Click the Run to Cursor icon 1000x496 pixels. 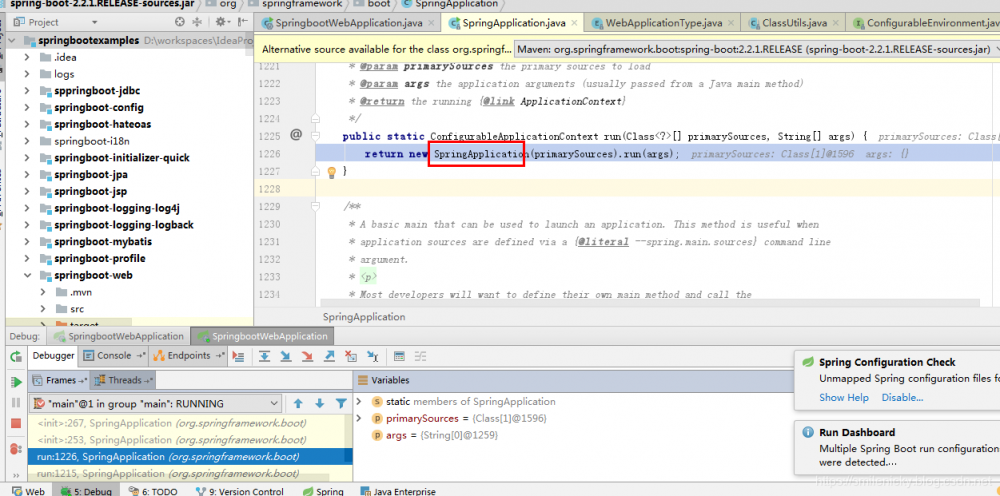click(x=373, y=356)
